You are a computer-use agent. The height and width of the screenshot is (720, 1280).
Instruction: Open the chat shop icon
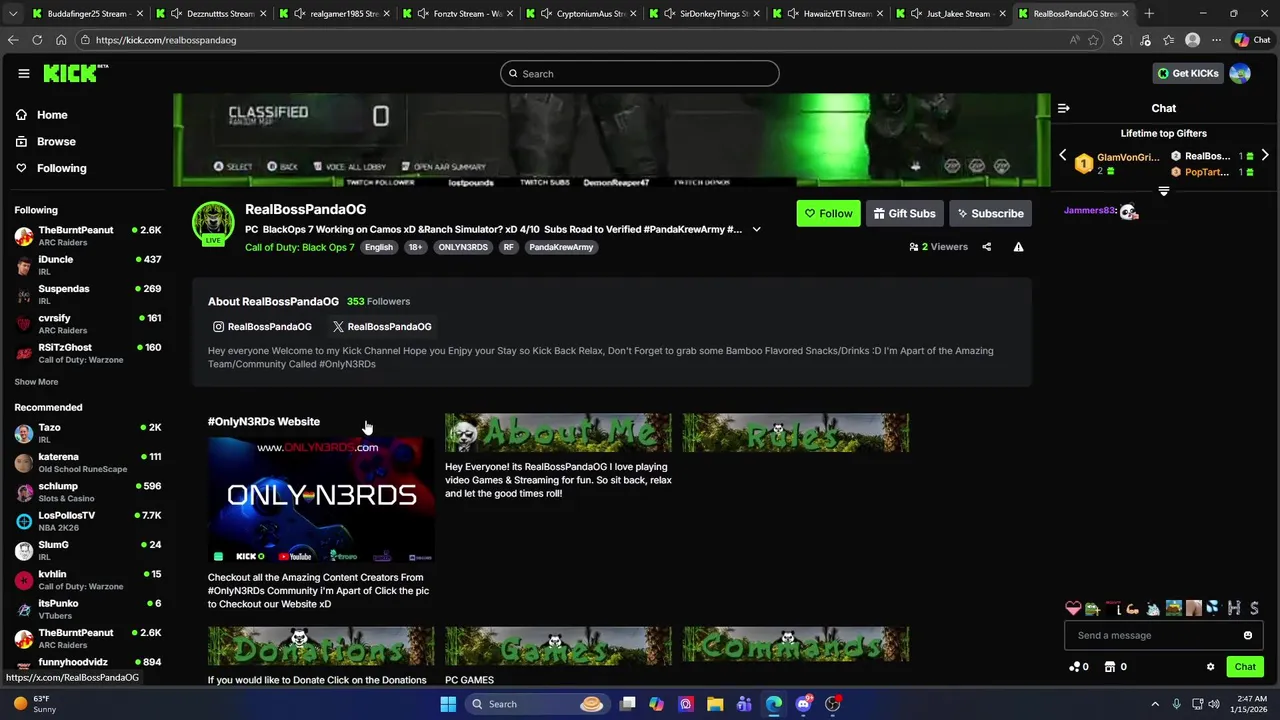[x=1111, y=667]
